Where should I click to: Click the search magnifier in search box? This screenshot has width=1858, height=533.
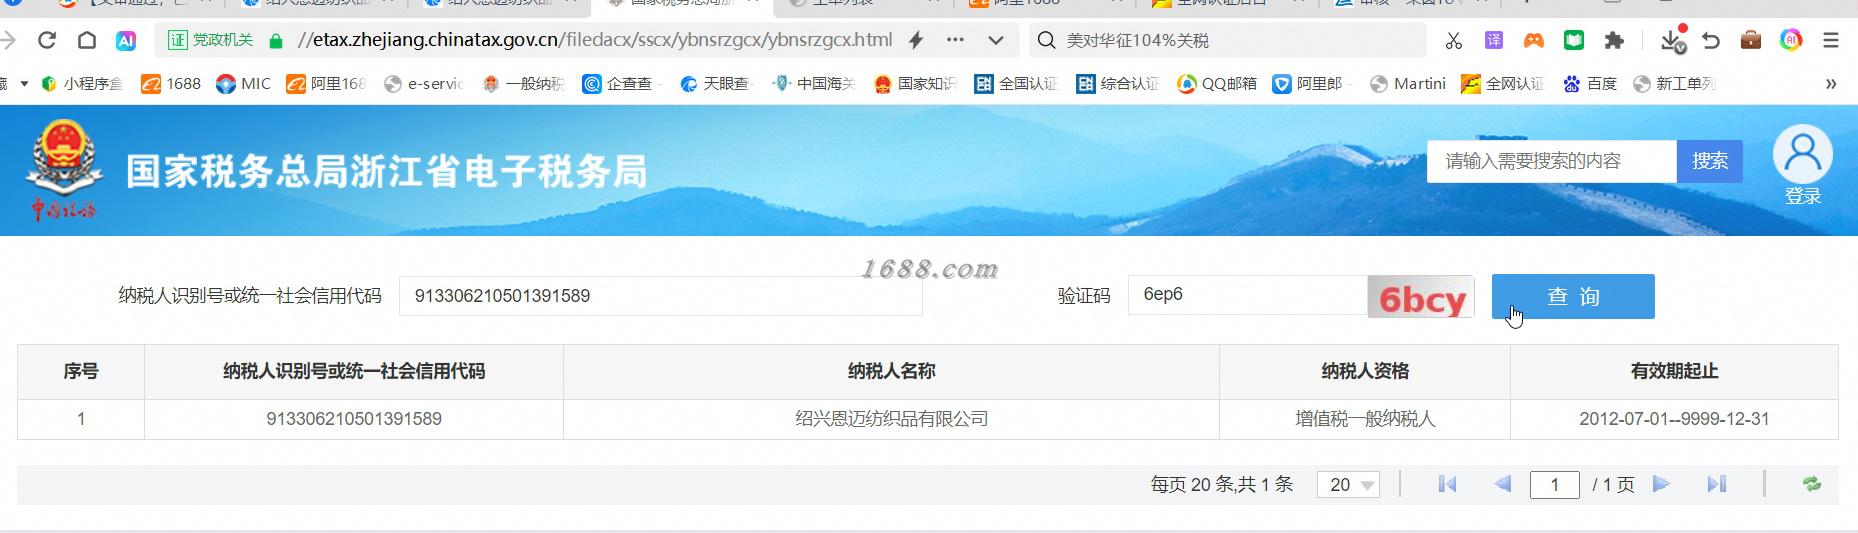coord(1046,40)
